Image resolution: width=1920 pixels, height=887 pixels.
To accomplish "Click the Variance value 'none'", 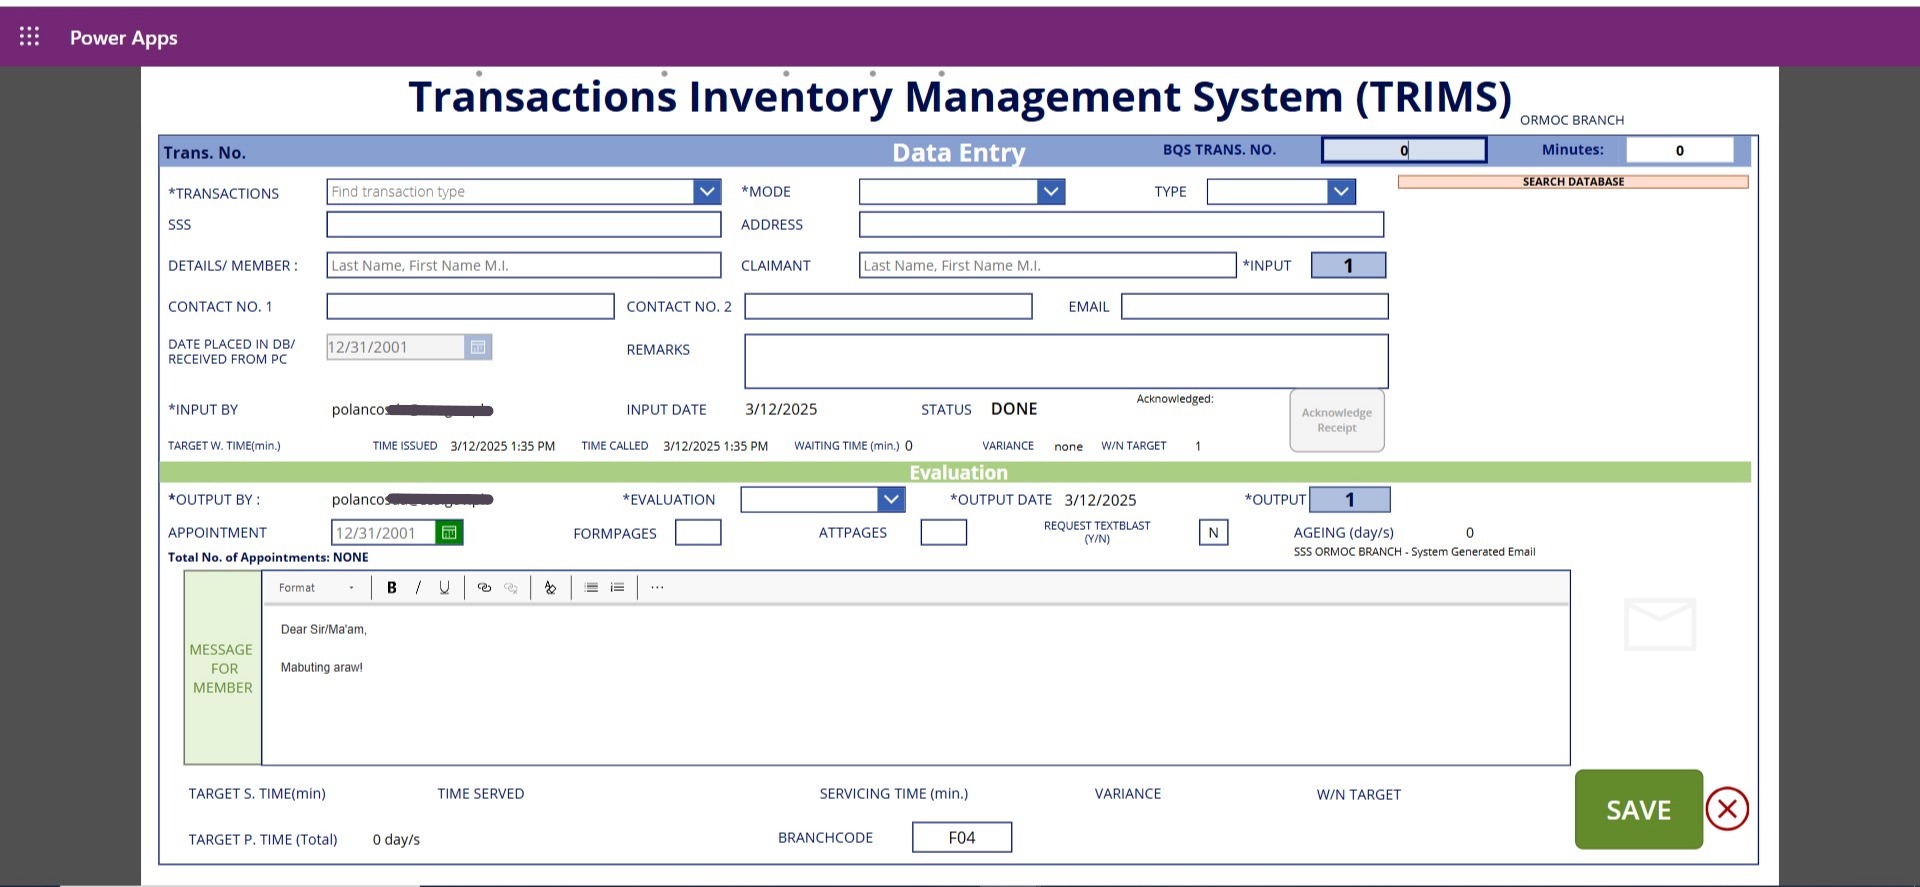I will point(1068,447).
